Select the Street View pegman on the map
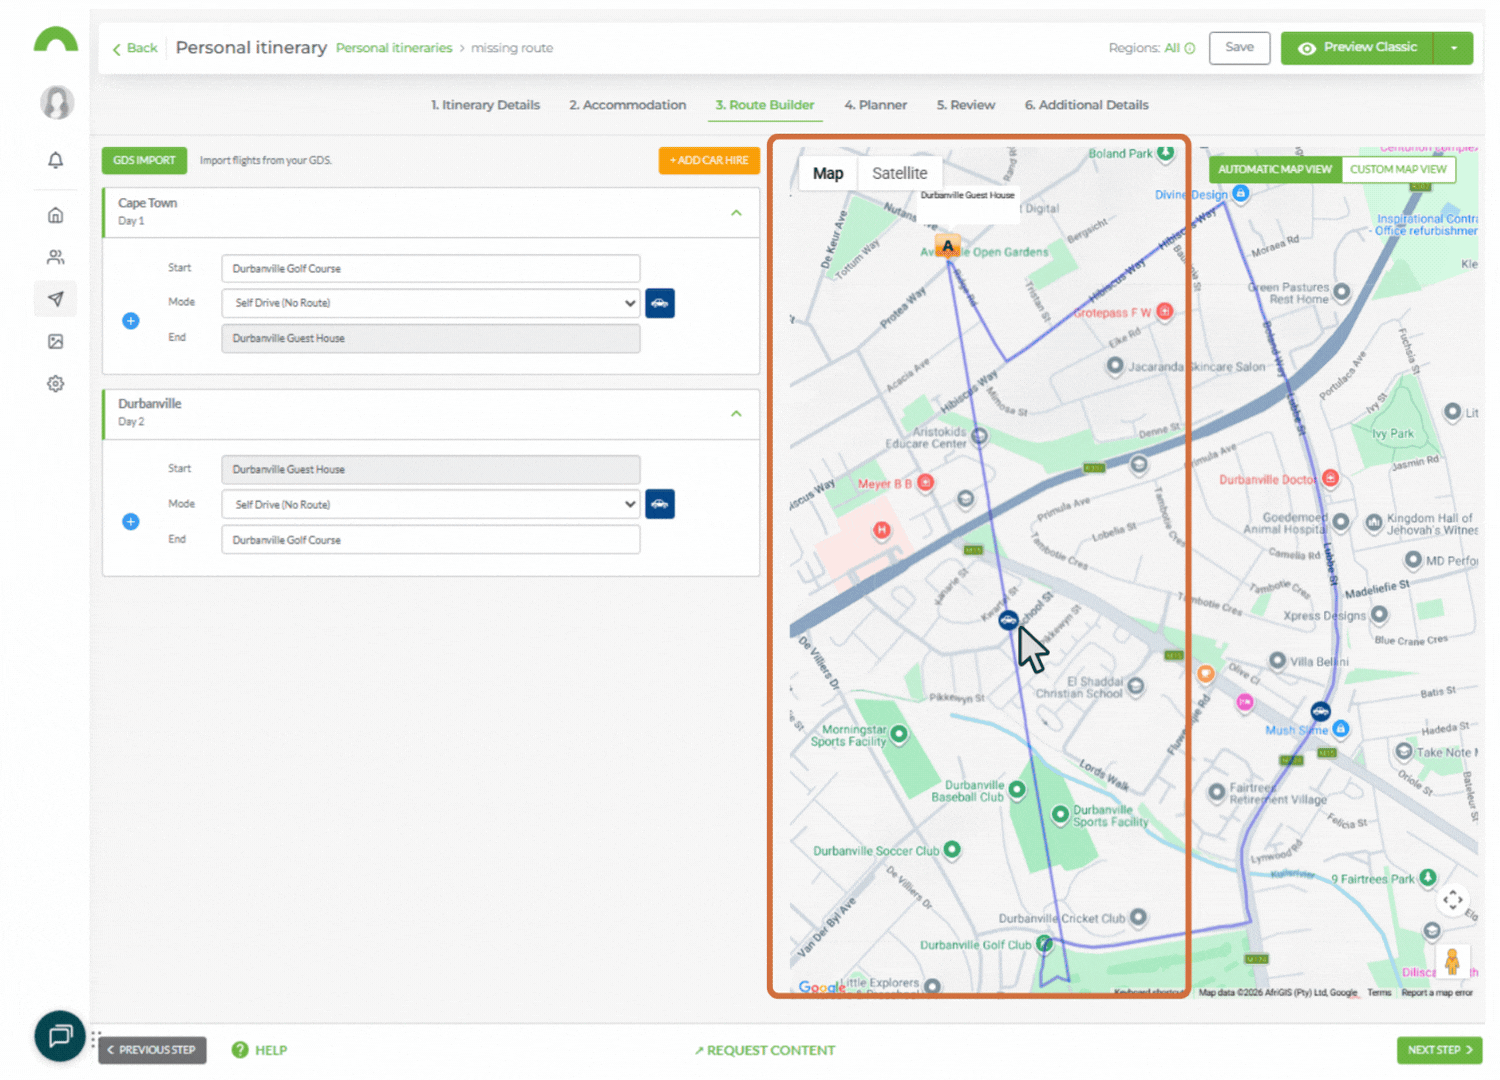This screenshot has width=1500, height=1080. 1452,962
